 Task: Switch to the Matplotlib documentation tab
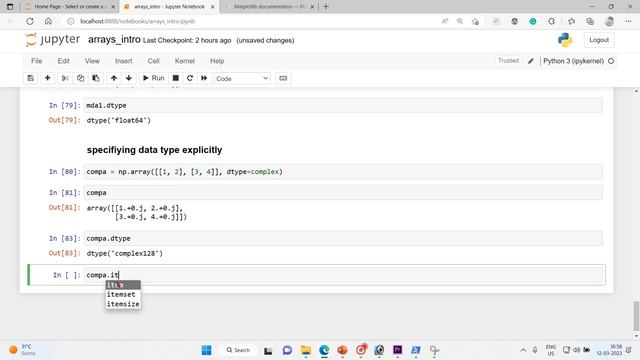click(x=269, y=7)
